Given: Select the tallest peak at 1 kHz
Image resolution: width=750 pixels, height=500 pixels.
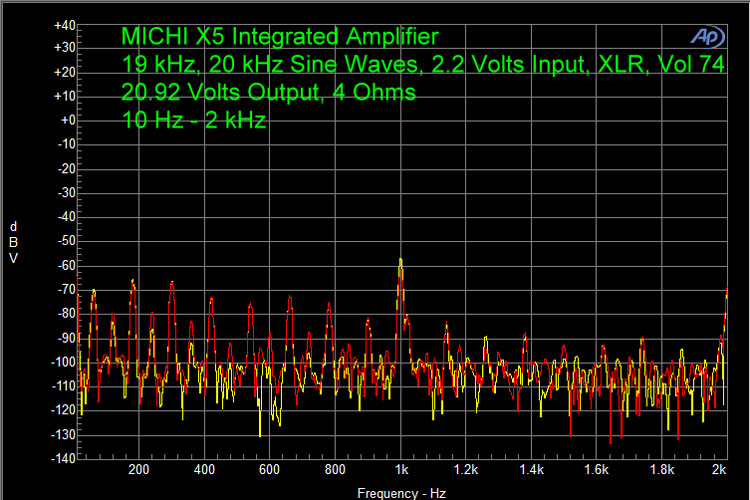Looking at the screenshot, I should [401, 262].
